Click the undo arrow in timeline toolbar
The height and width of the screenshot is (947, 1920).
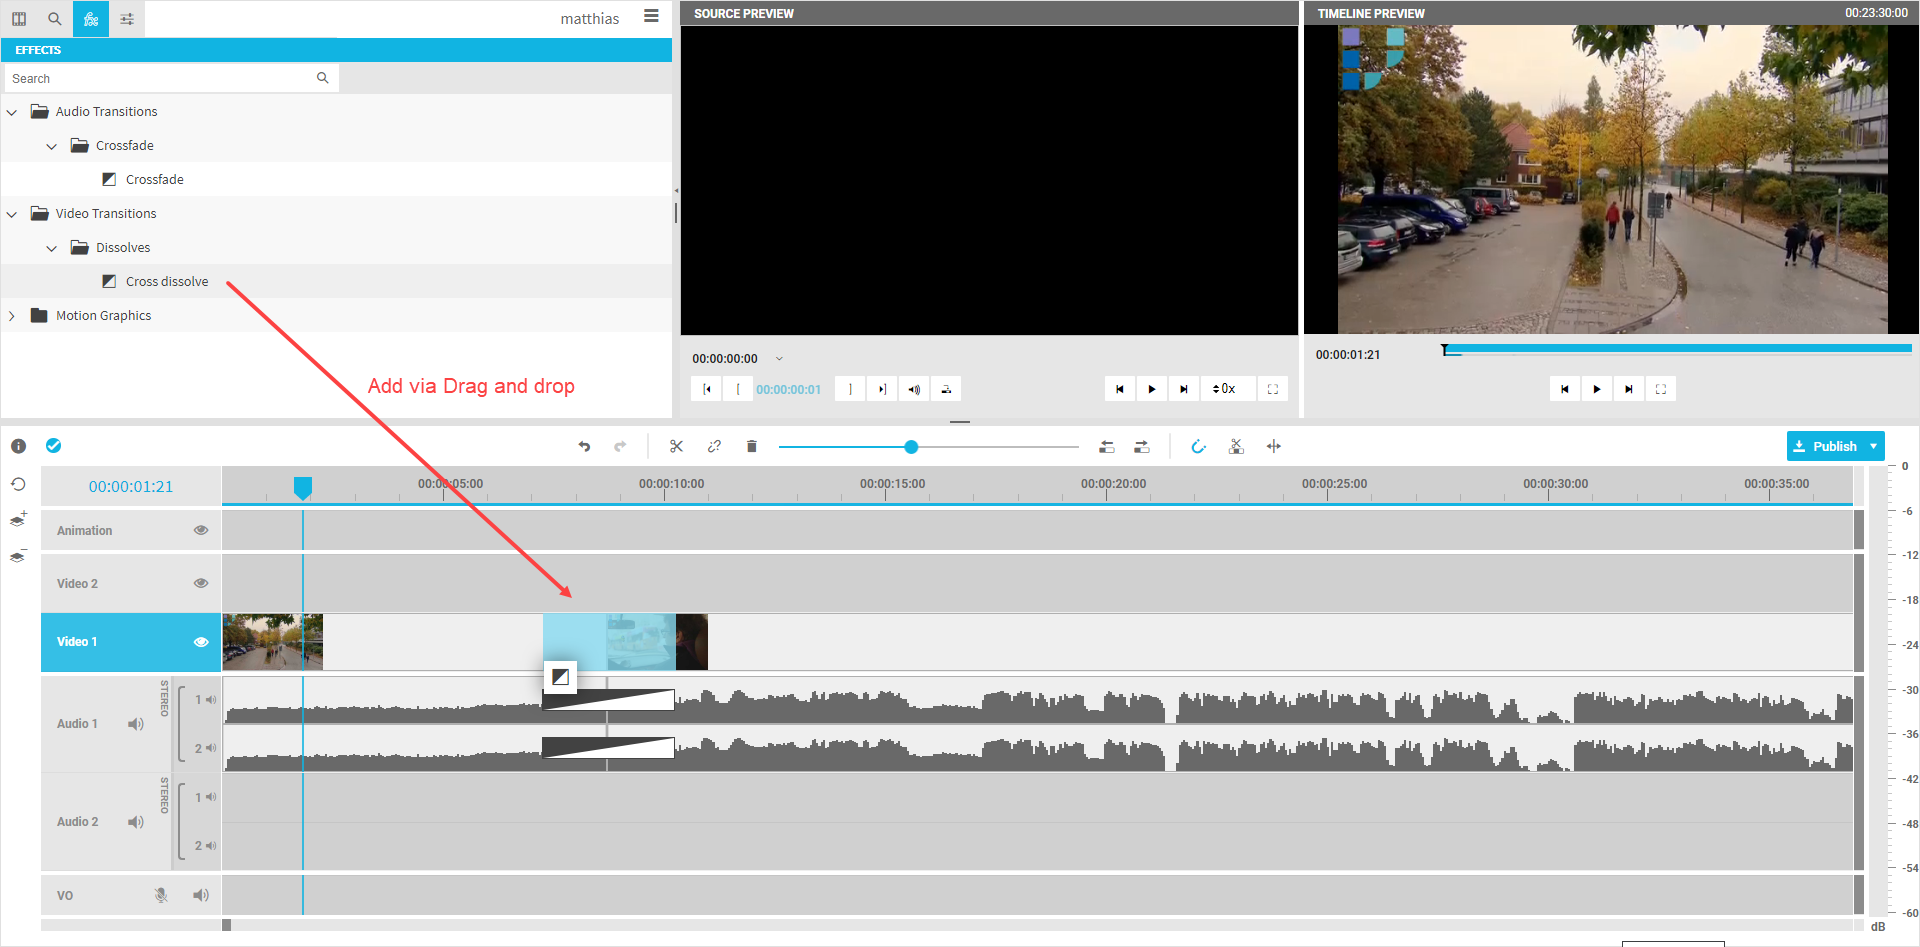click(584, 447)
